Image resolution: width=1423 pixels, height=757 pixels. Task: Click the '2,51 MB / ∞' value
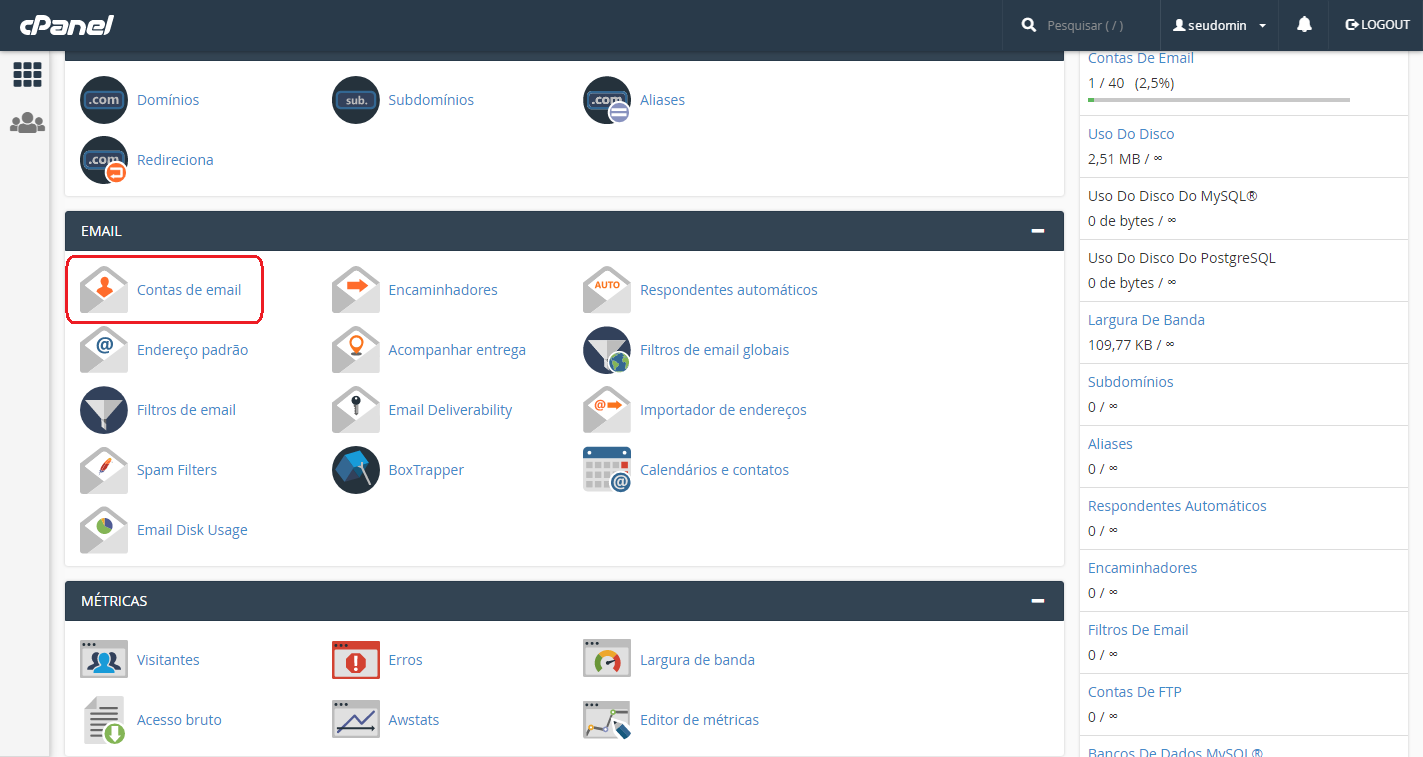(x=1125, y=158)
